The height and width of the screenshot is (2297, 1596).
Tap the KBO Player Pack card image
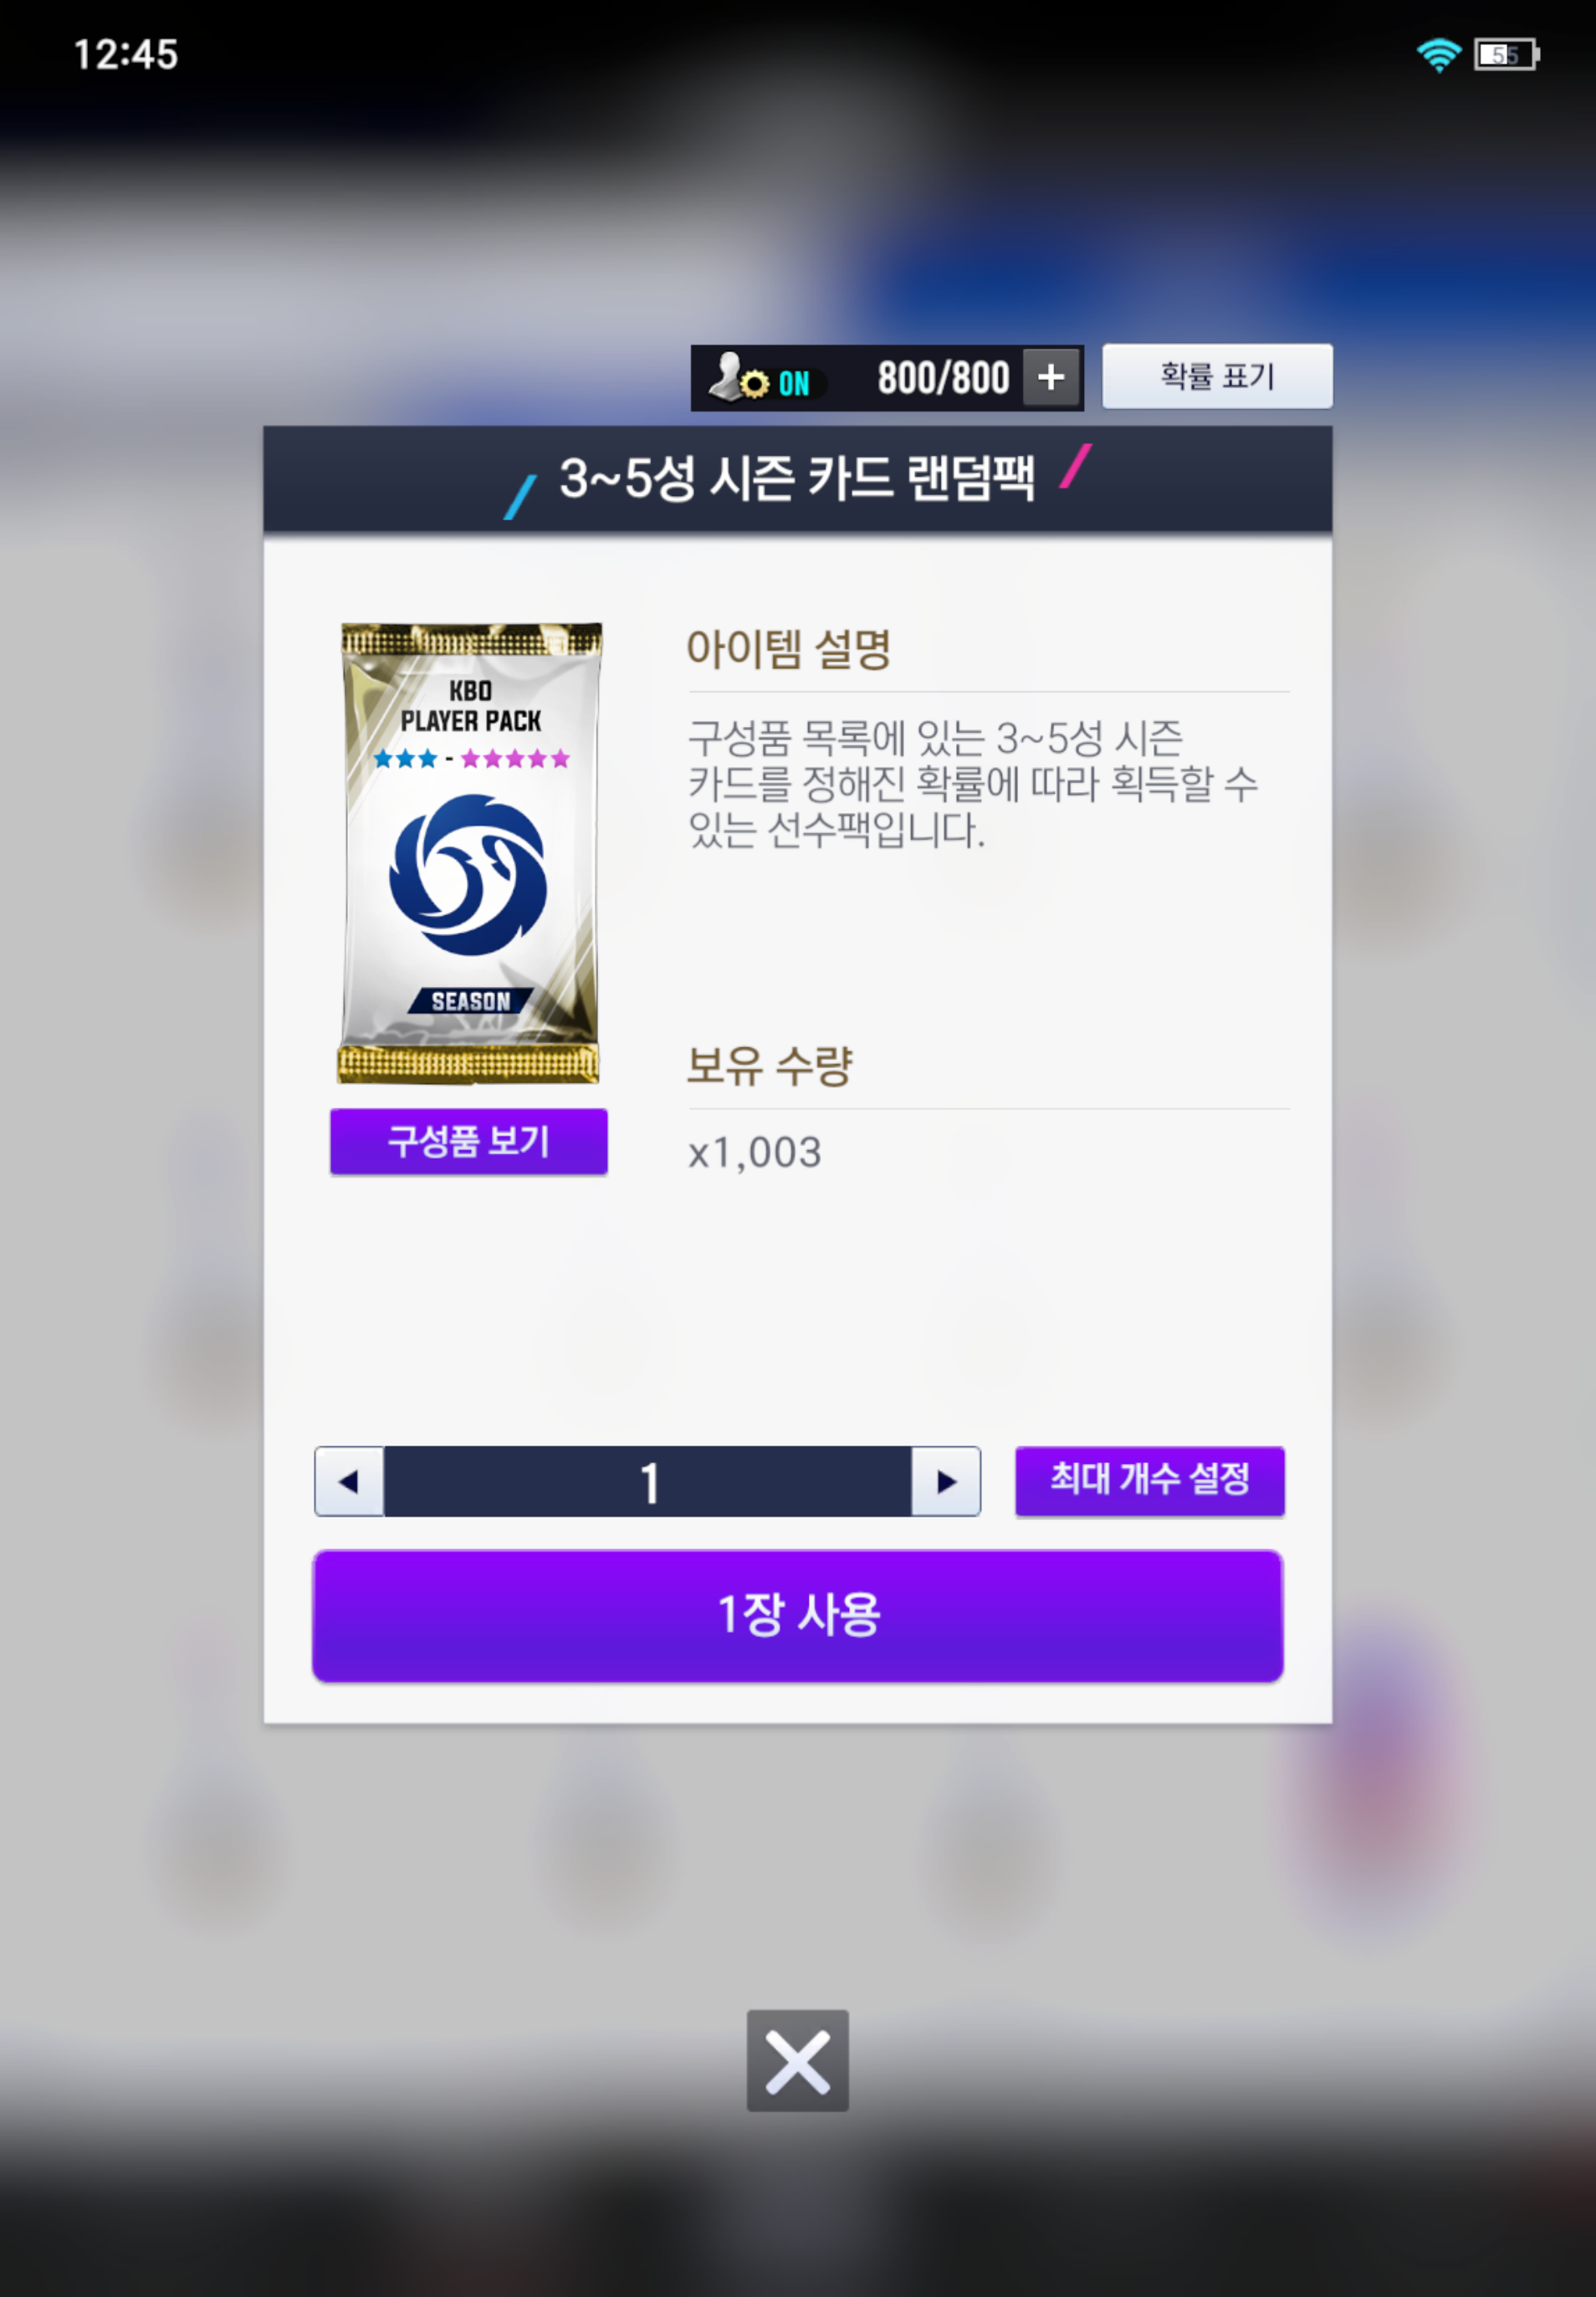coord(470,853)
